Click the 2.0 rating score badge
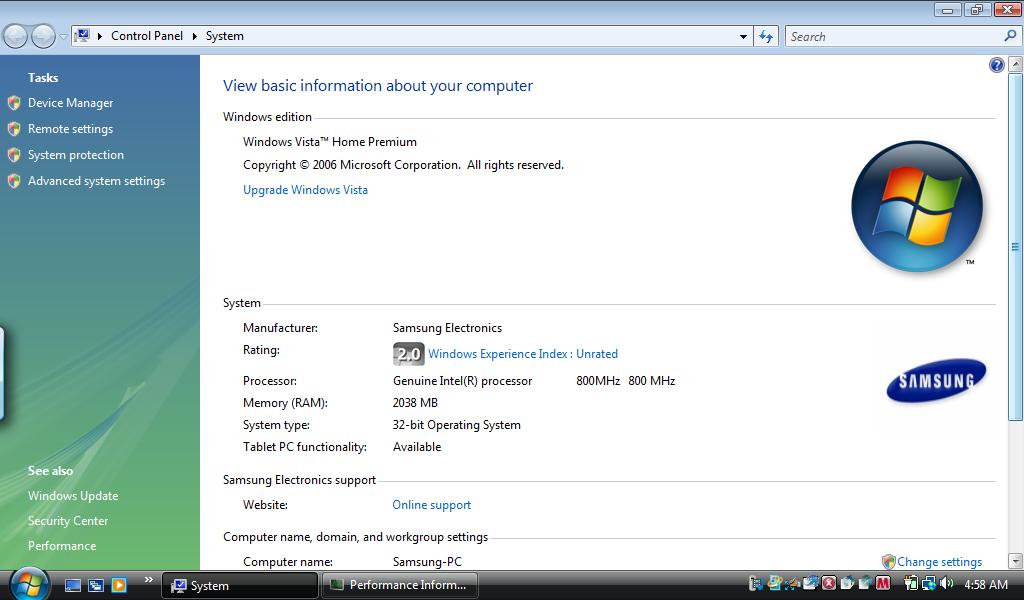1024x600 pixels. [409, 354]
